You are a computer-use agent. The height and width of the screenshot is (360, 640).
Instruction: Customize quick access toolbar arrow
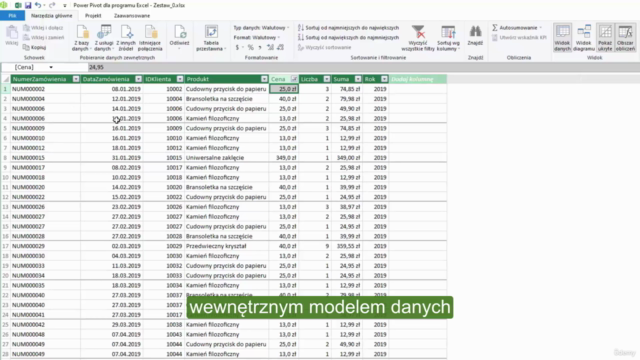click(64, 6)
